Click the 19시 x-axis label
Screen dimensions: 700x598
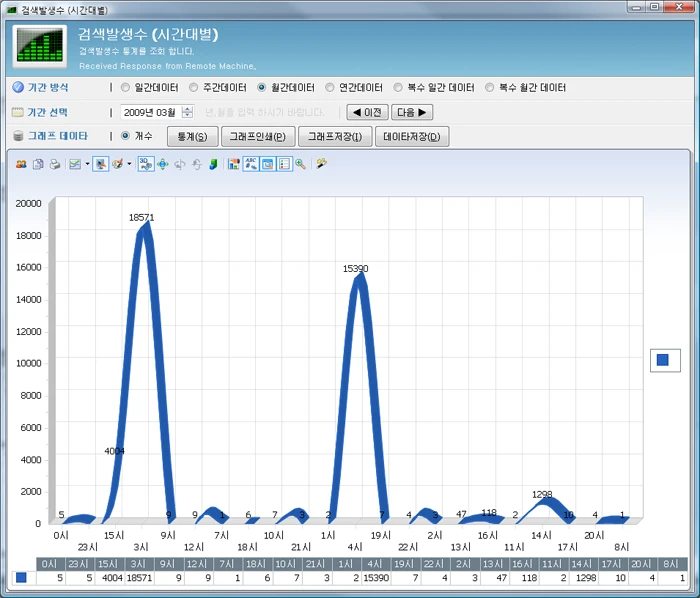coord(381,535)
